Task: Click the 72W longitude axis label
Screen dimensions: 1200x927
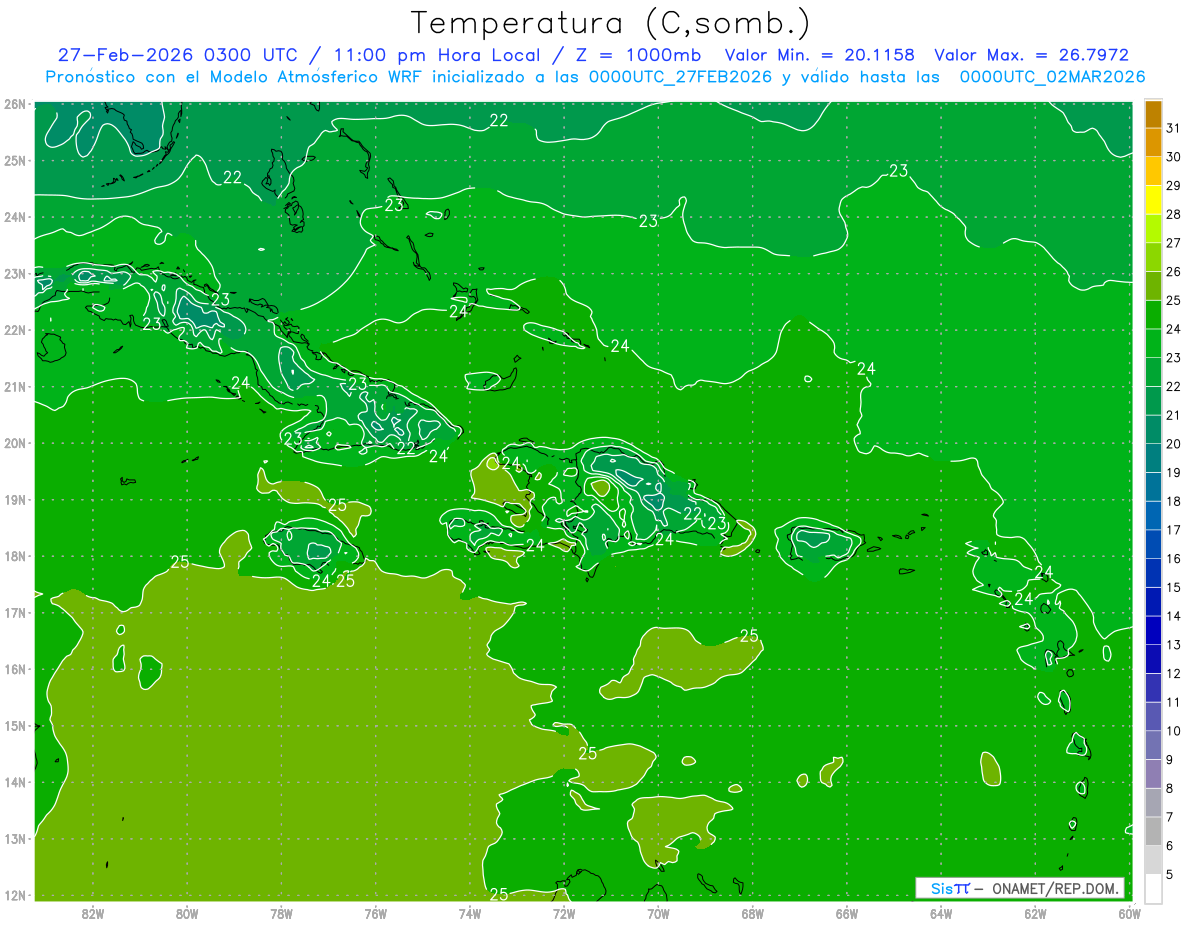Action: point(564,913)
